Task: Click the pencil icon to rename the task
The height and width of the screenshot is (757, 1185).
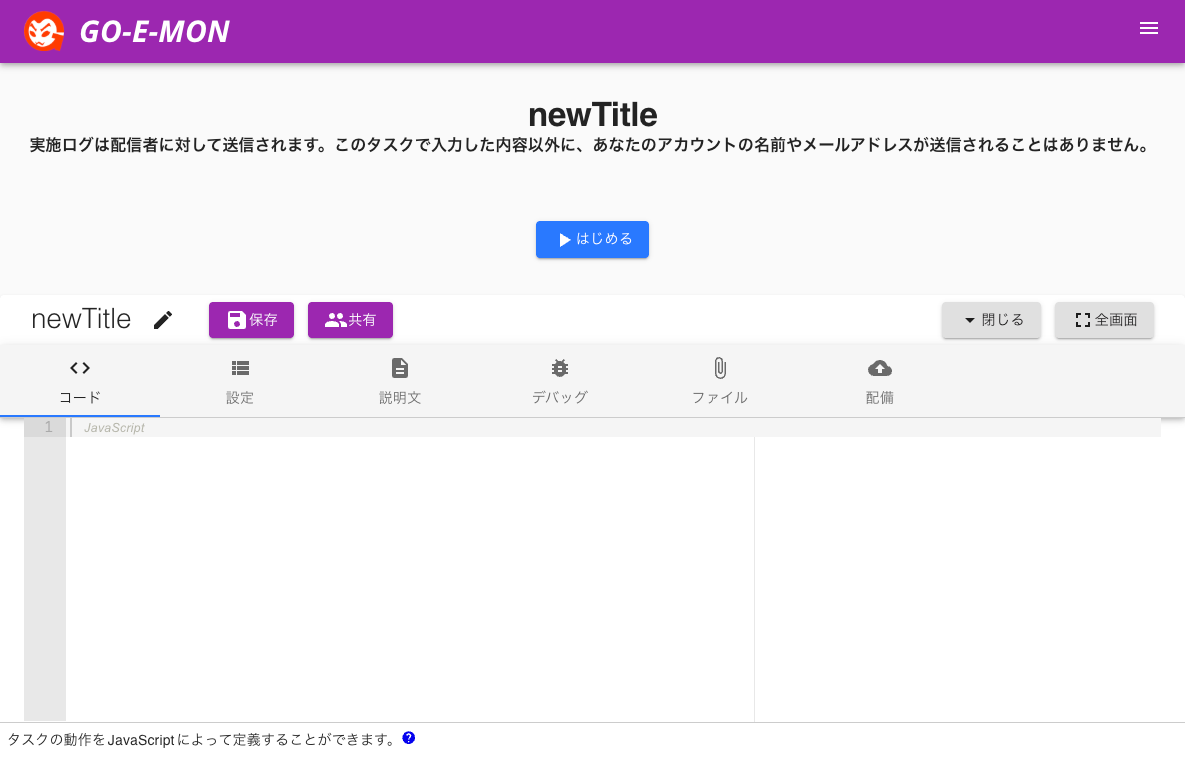Action: pos(163,319)
